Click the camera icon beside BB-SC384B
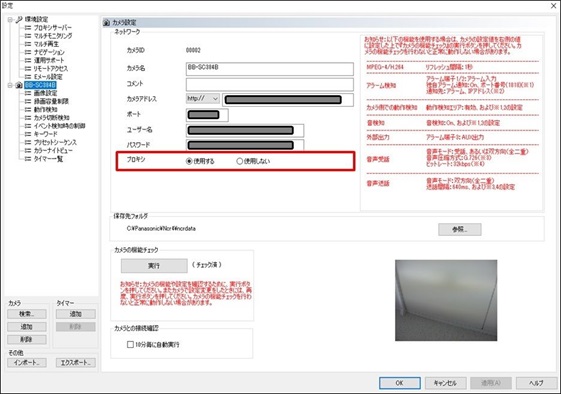 [19, 85]
